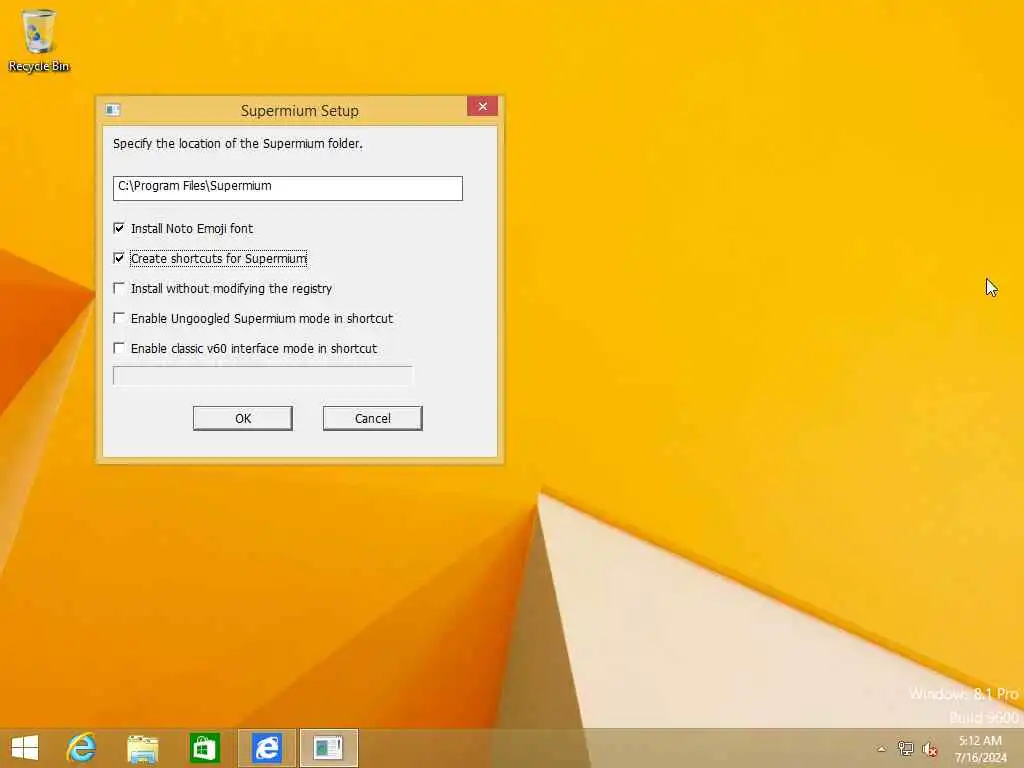Click the empty installation progress bar

click(x=263, y=376)
